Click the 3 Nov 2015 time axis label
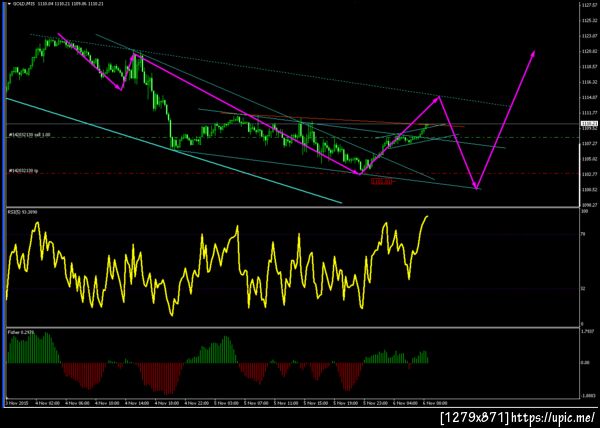This screenshot has height=428, width=600. click(17, 403)
